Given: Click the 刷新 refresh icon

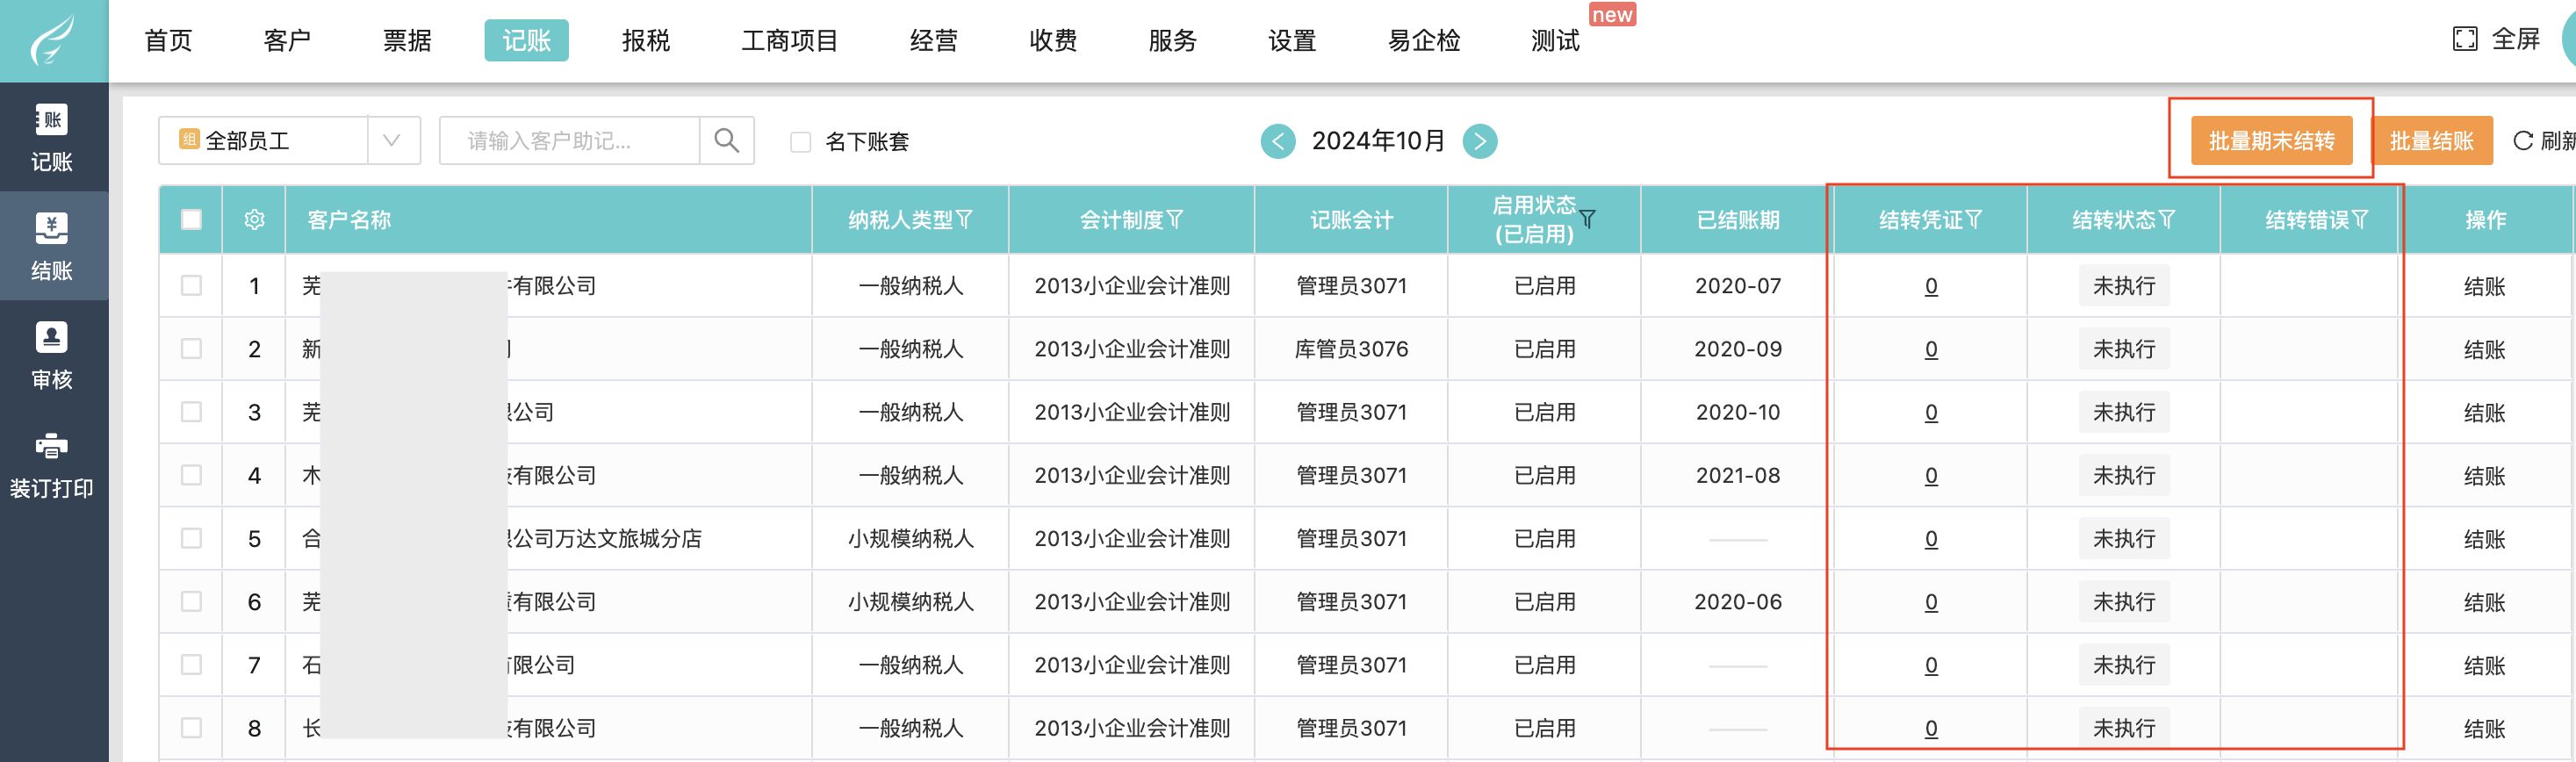Looking at the screenshot, I should (2524, 141).
